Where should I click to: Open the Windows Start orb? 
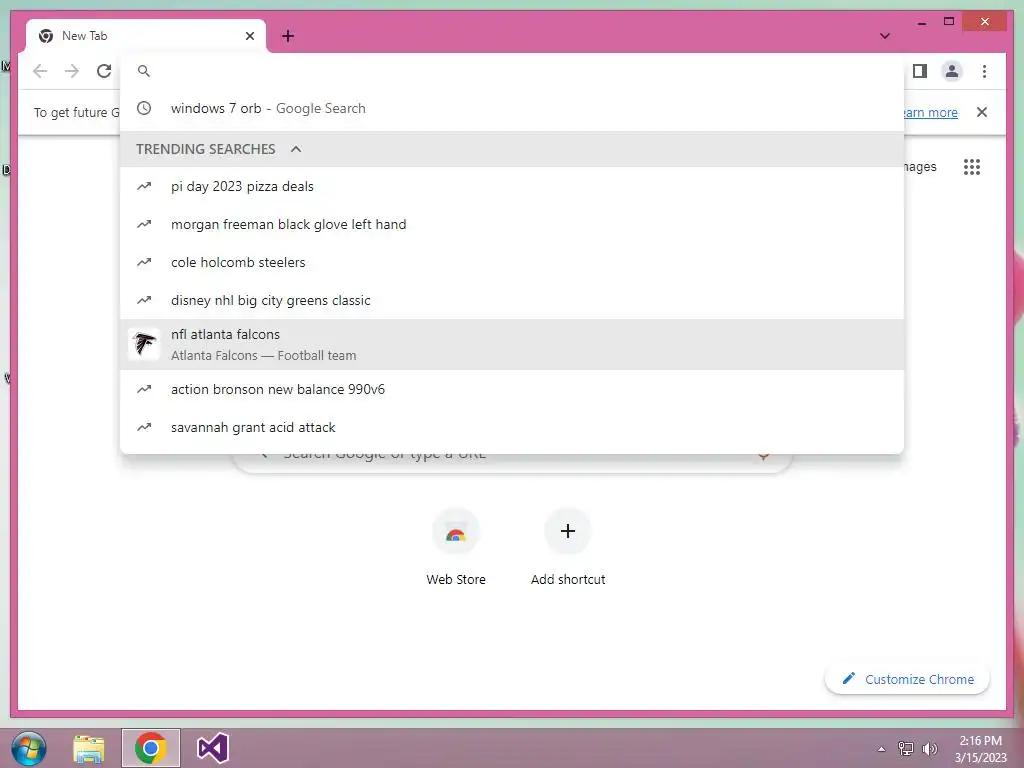pos(29,748)
